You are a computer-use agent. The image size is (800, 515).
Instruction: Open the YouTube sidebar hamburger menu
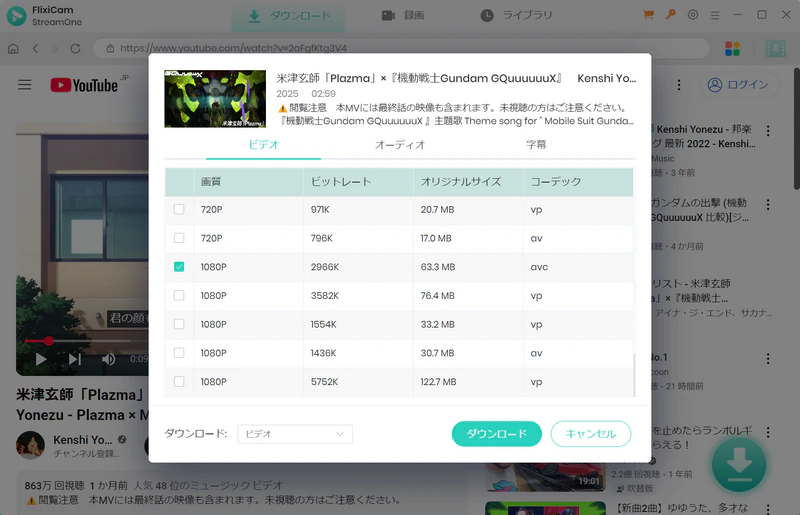pyautogui.click(x=24, y=85)
